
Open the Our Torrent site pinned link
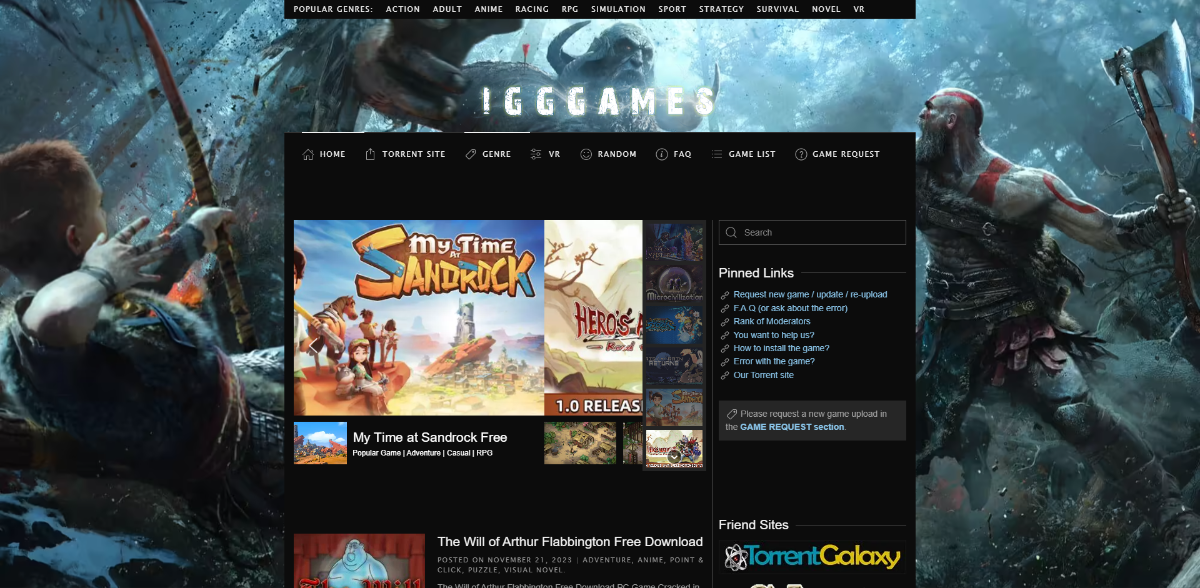(x=764, y=376)
